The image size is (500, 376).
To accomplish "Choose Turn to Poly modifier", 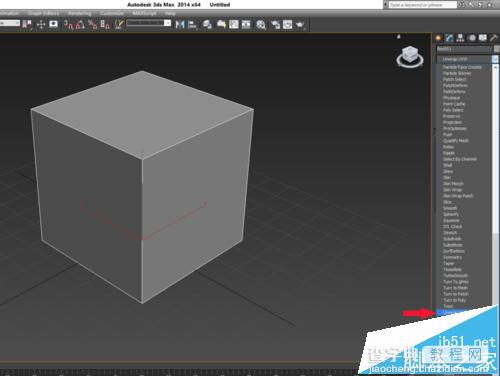I will 454,300.
